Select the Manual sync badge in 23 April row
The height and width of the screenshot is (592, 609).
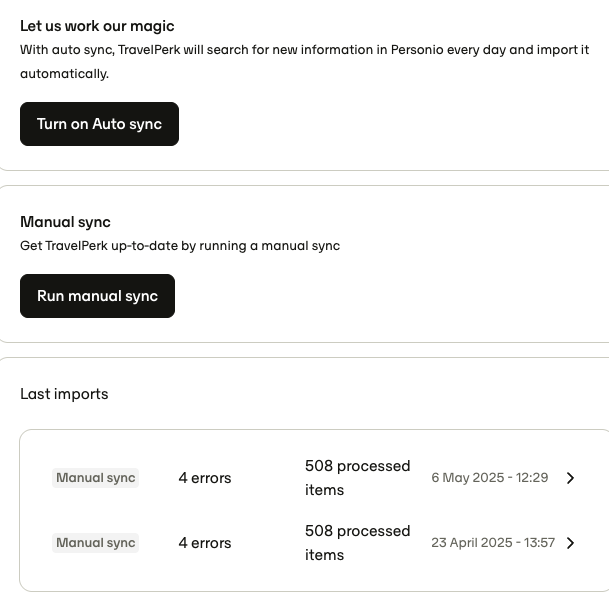point(96,543)
